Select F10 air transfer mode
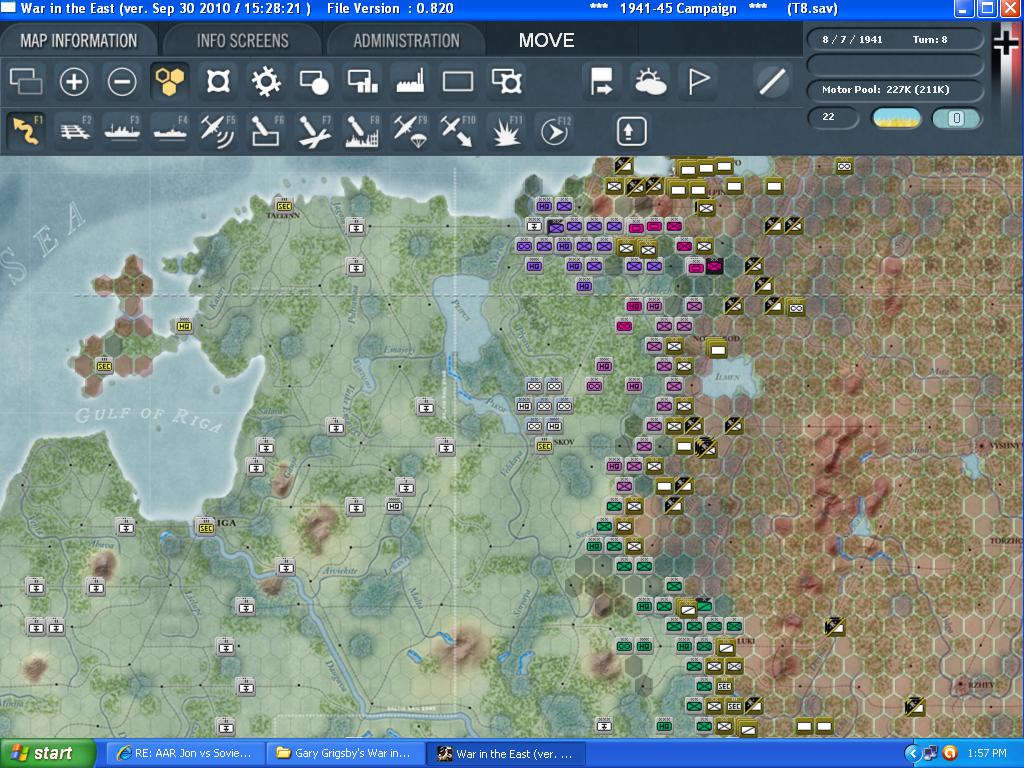1024x768 pixels. click(x=458, y=130)
